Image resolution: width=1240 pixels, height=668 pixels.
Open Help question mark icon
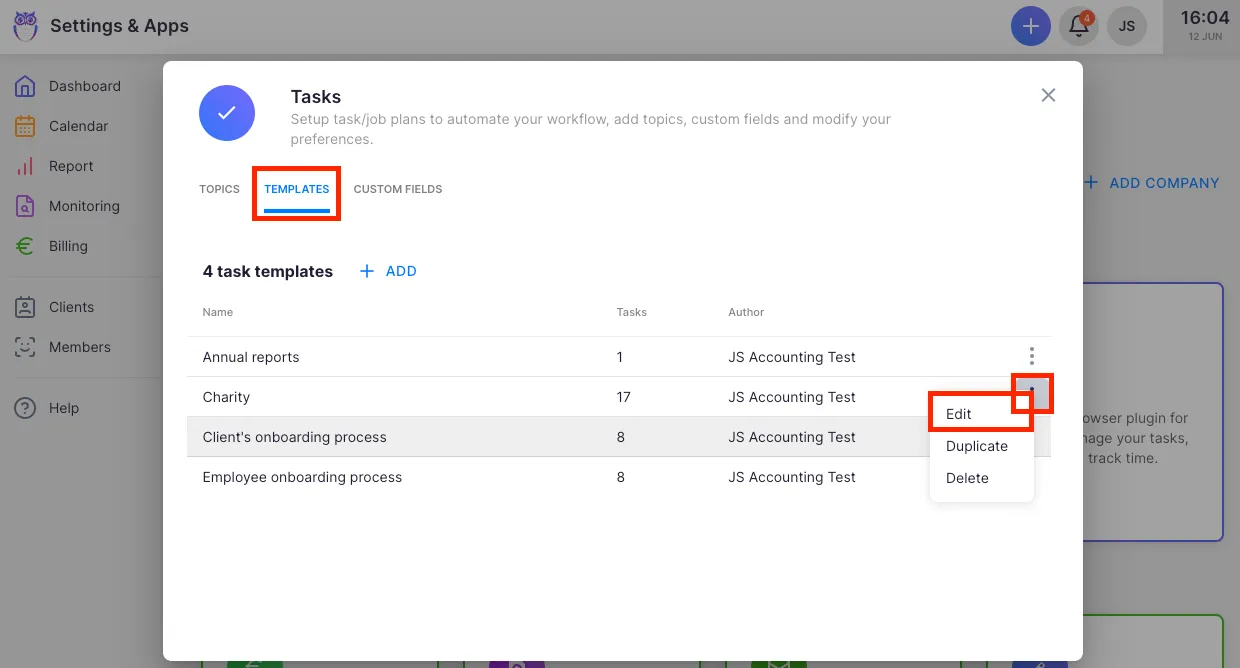tap(25, 408)
